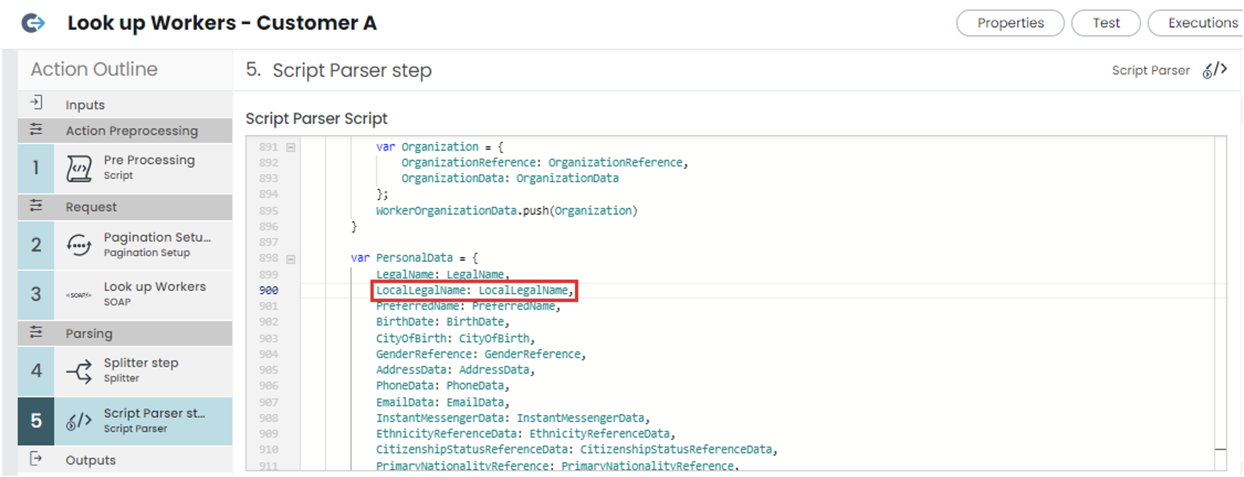Click the Script Parser icon at top right
The height and width of the screenshot is (477, 1244).
(1215, 70)
